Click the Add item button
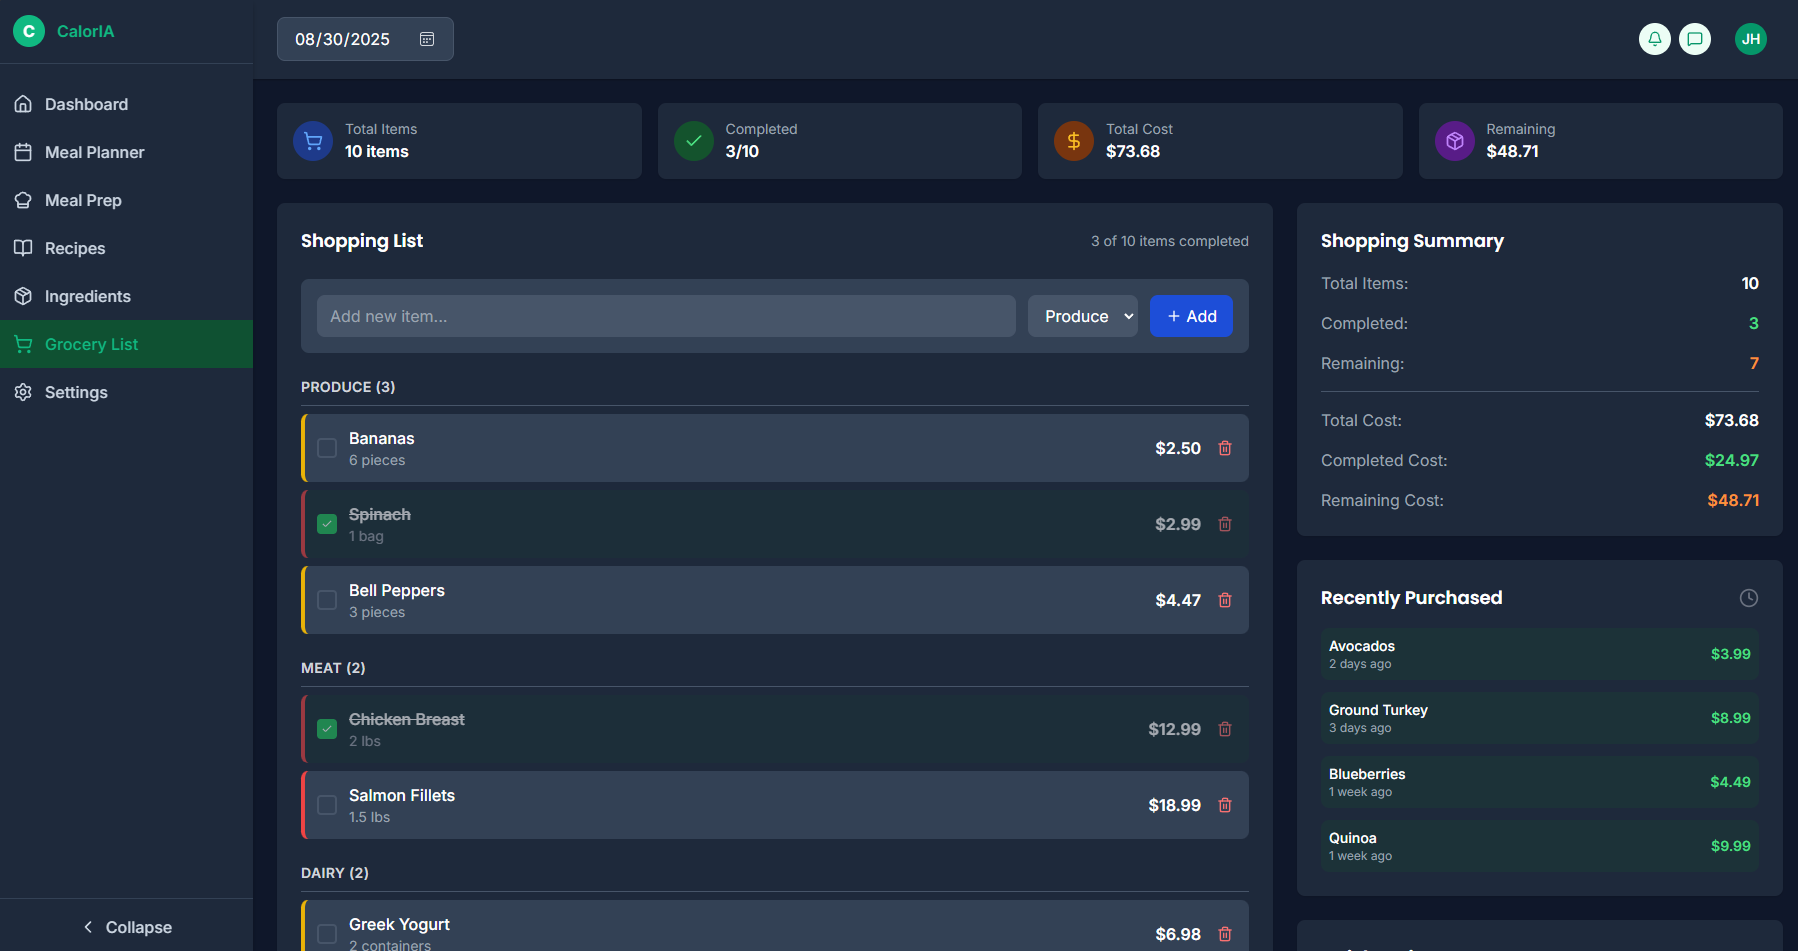Image resolution: width=1798 pixels, height=951 pixels. tap(1191, 316)
